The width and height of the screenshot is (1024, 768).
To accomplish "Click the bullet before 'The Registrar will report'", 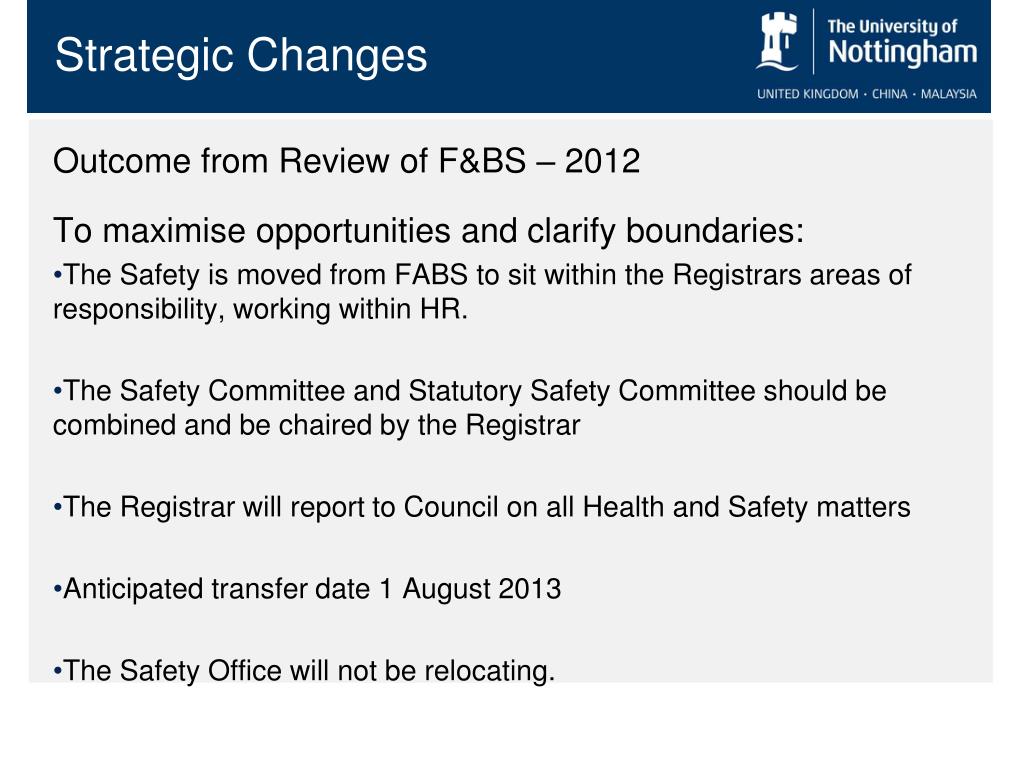I will click(57, 507).
